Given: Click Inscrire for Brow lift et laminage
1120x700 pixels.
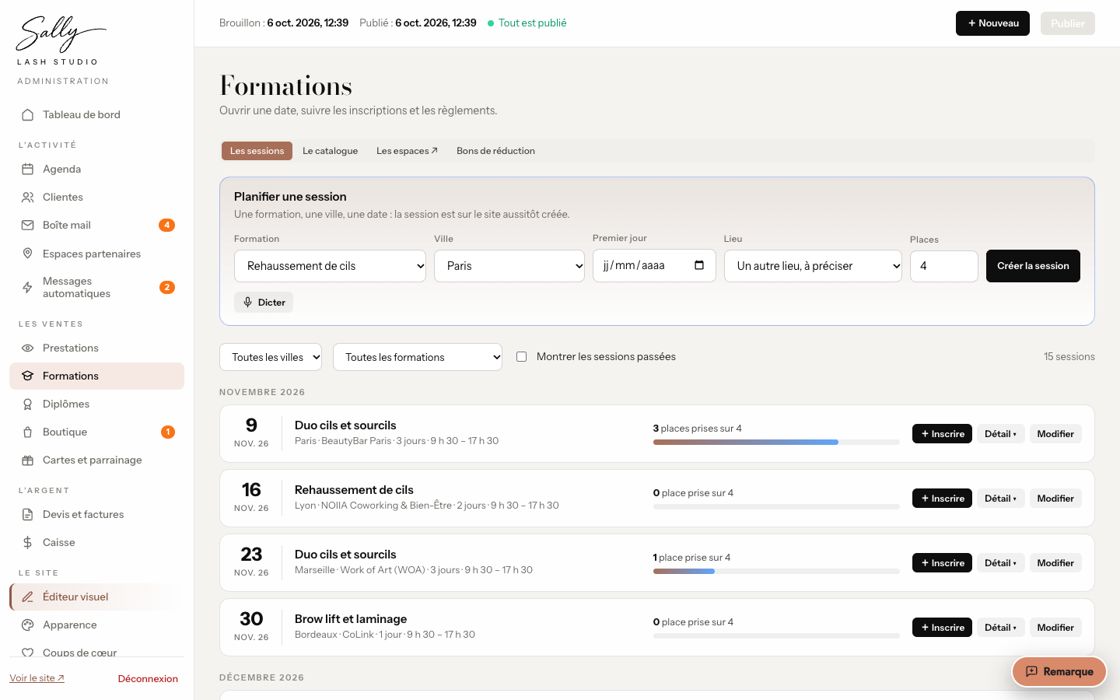Looking at the screenshot, I should [x=942, y=627].
